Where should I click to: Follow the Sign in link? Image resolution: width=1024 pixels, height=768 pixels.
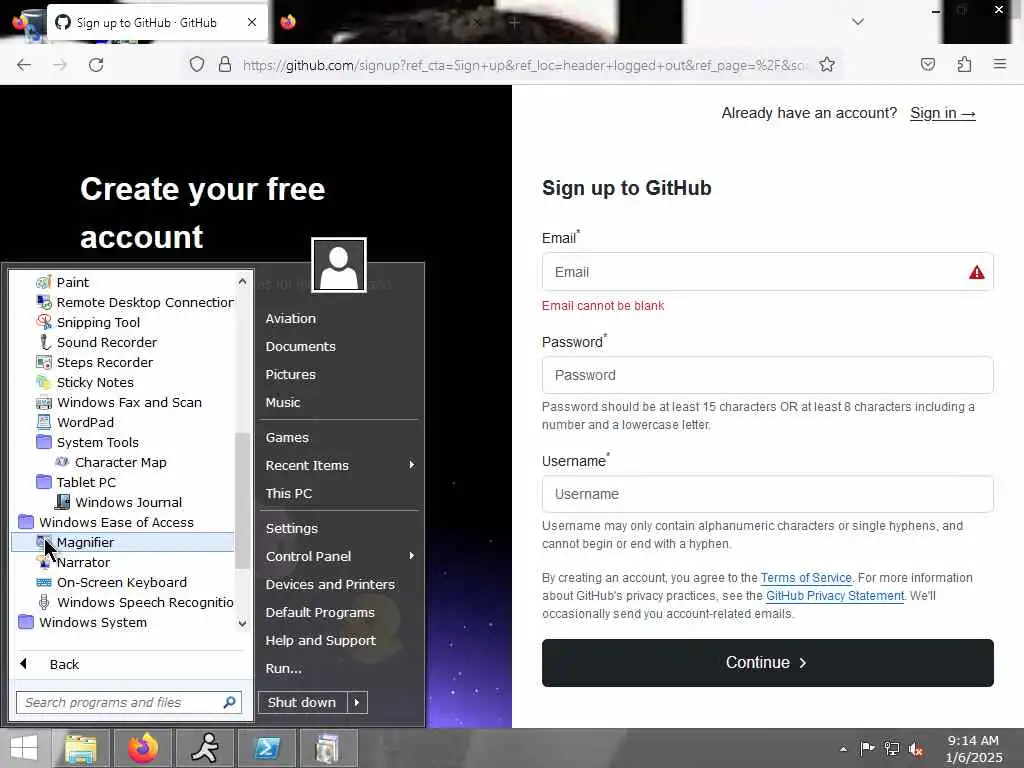[942, 113]
